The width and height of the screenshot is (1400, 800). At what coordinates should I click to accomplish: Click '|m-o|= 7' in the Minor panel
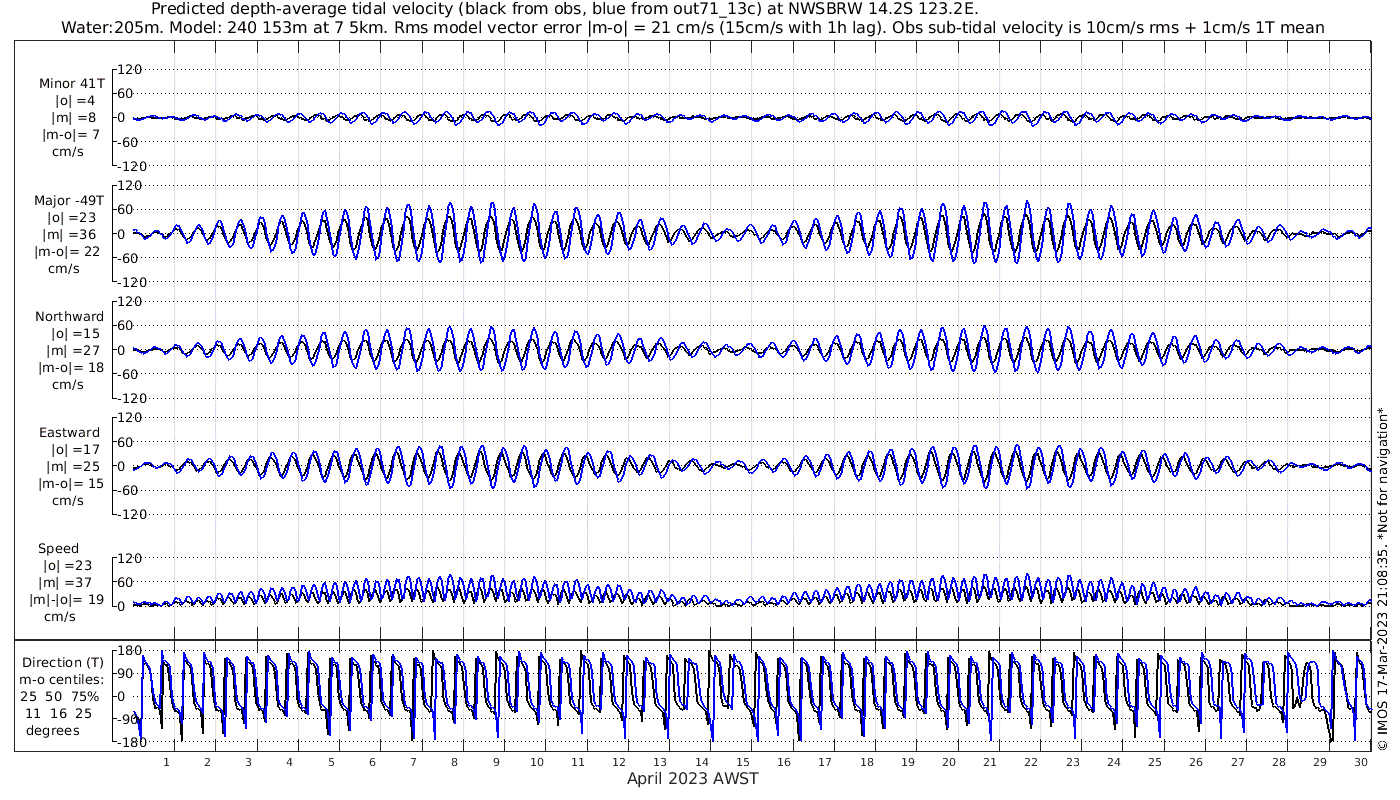tap(69, 135)
